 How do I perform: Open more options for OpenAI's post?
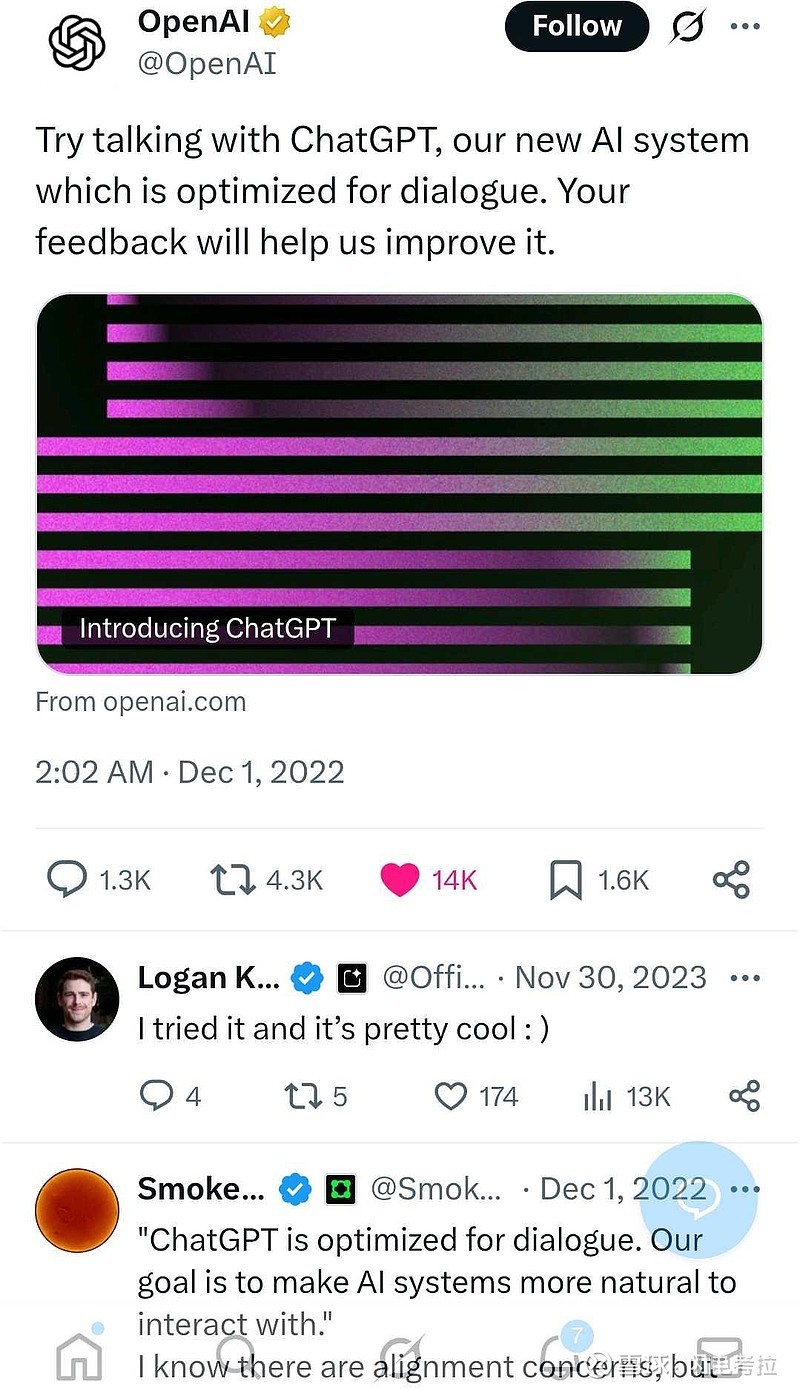[x=745, y=27]
